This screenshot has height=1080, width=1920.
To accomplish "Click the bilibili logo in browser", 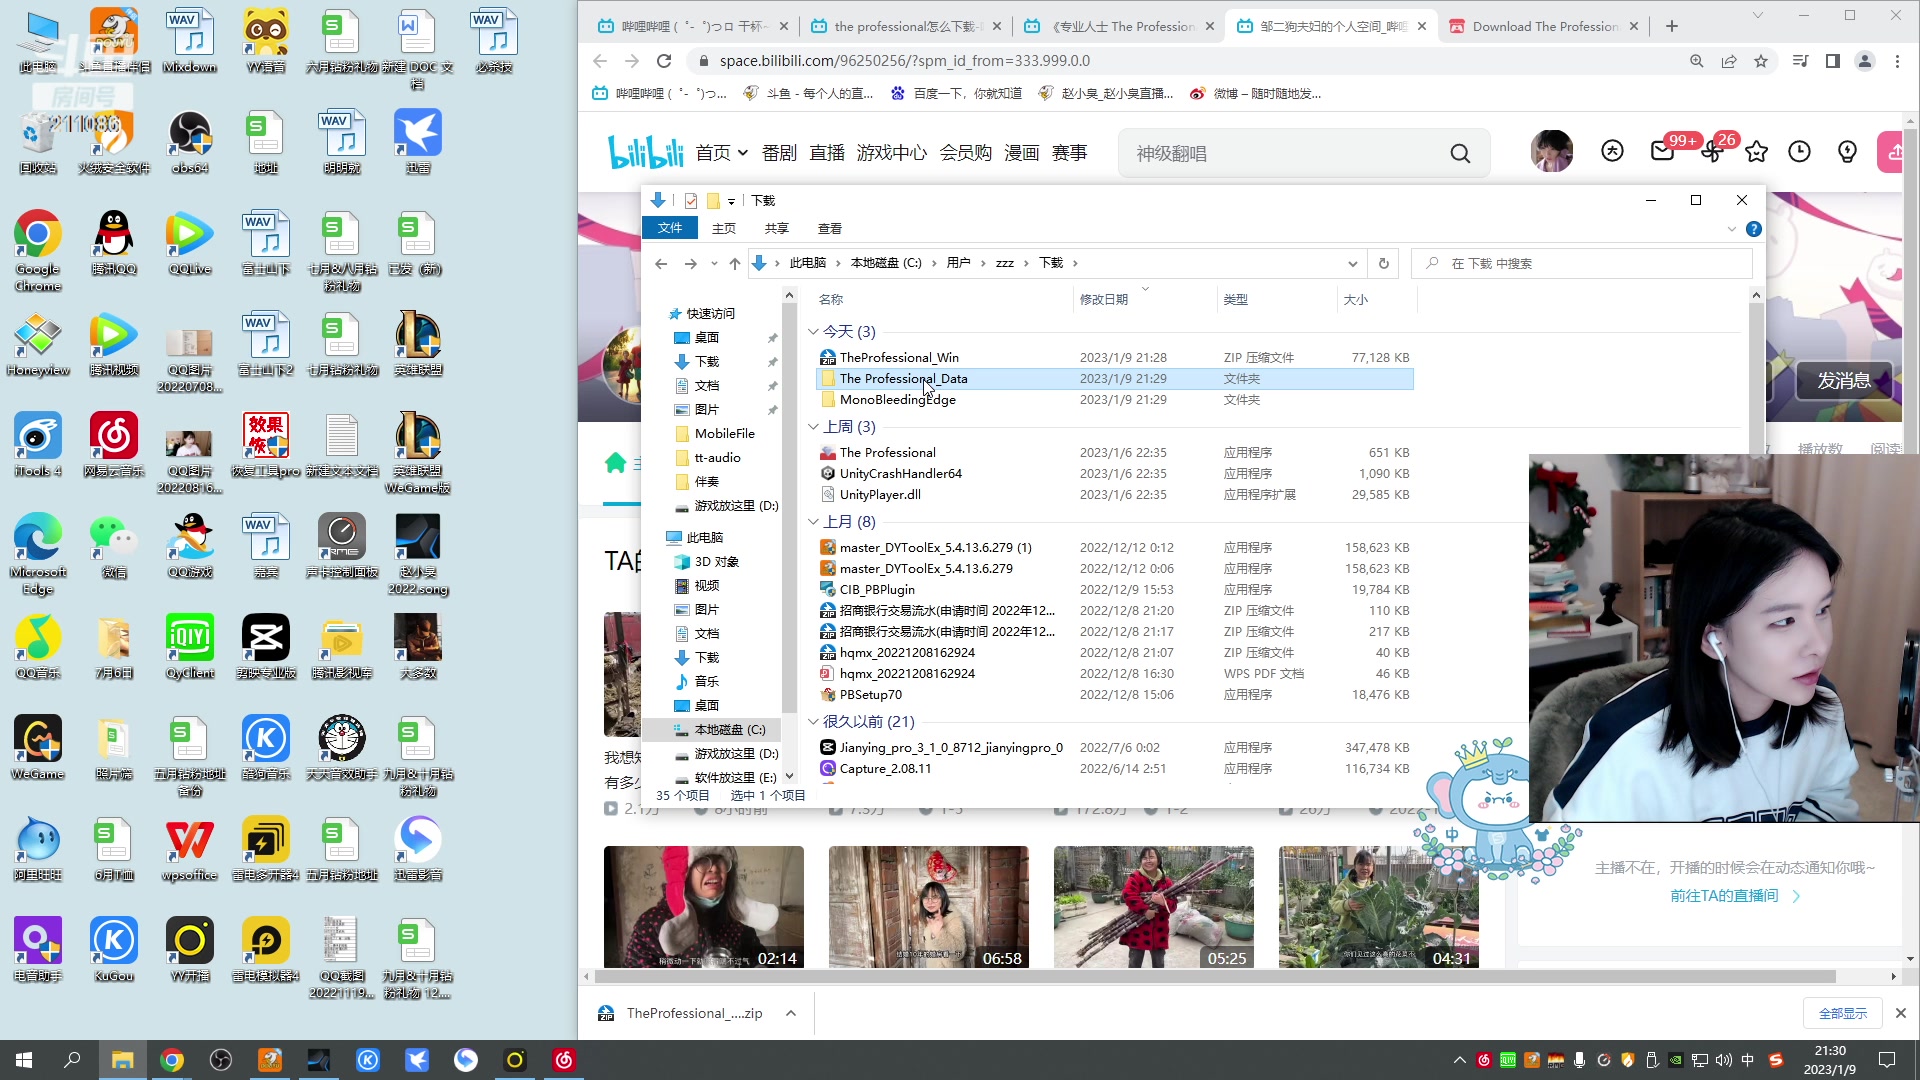I will pos(645,152).
